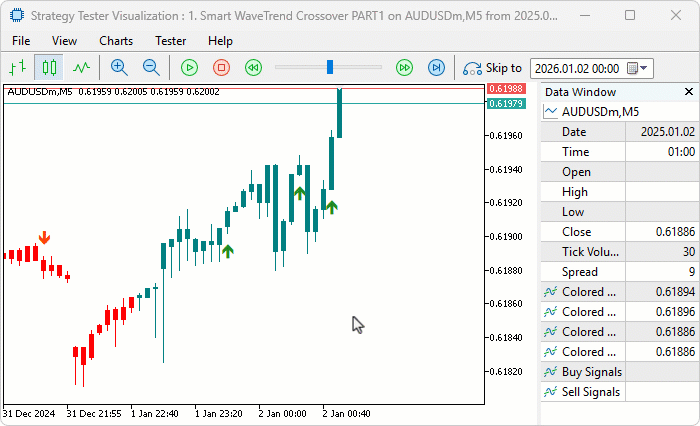Switch chart to line chart mode
The width and height of the screenshot is (700, 426).
[x=81, y=68]
